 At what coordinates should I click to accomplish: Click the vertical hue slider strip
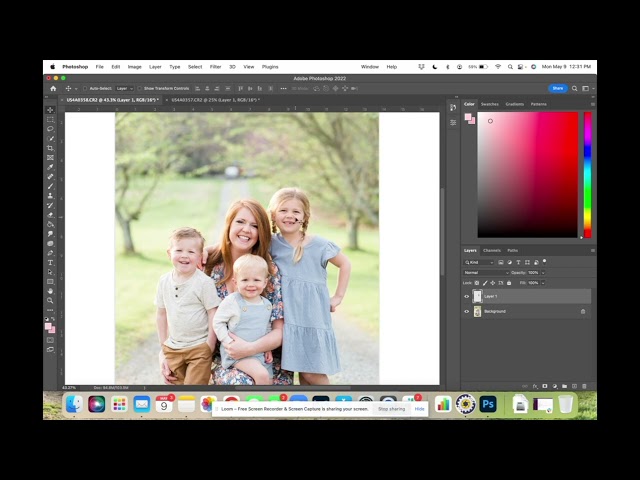[587, 175]
